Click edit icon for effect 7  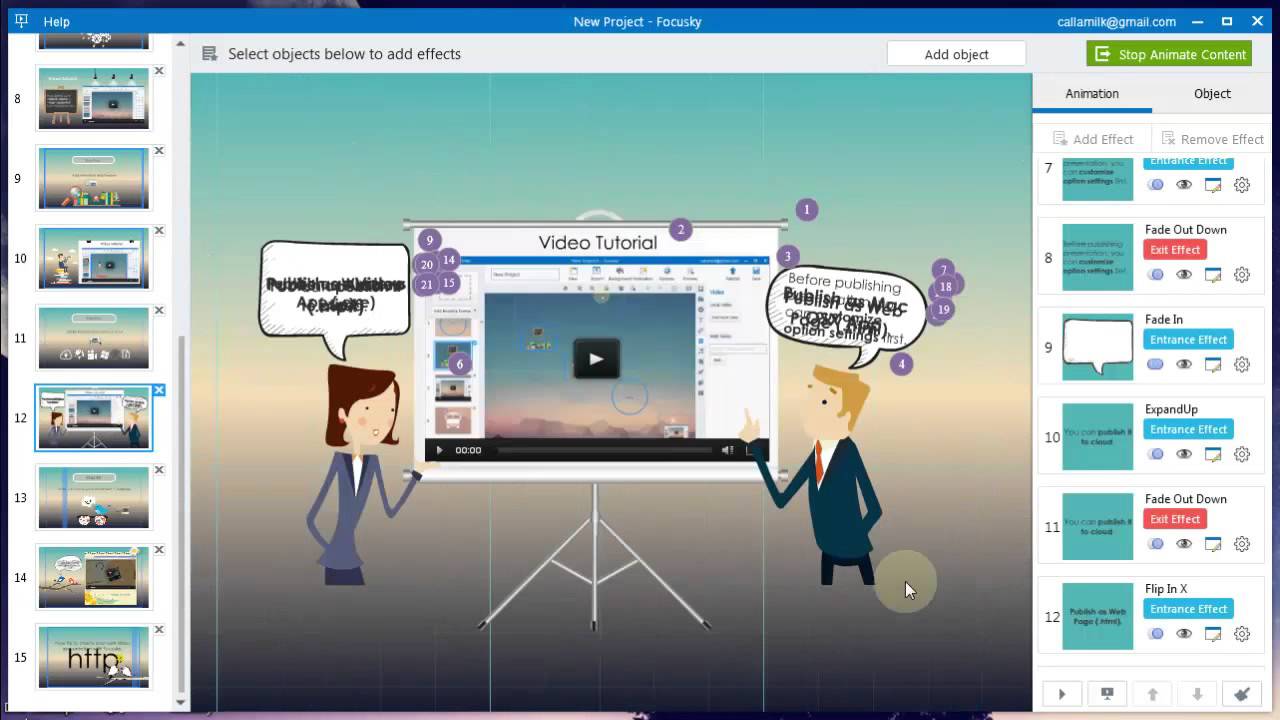click(x=1213, y=185)
